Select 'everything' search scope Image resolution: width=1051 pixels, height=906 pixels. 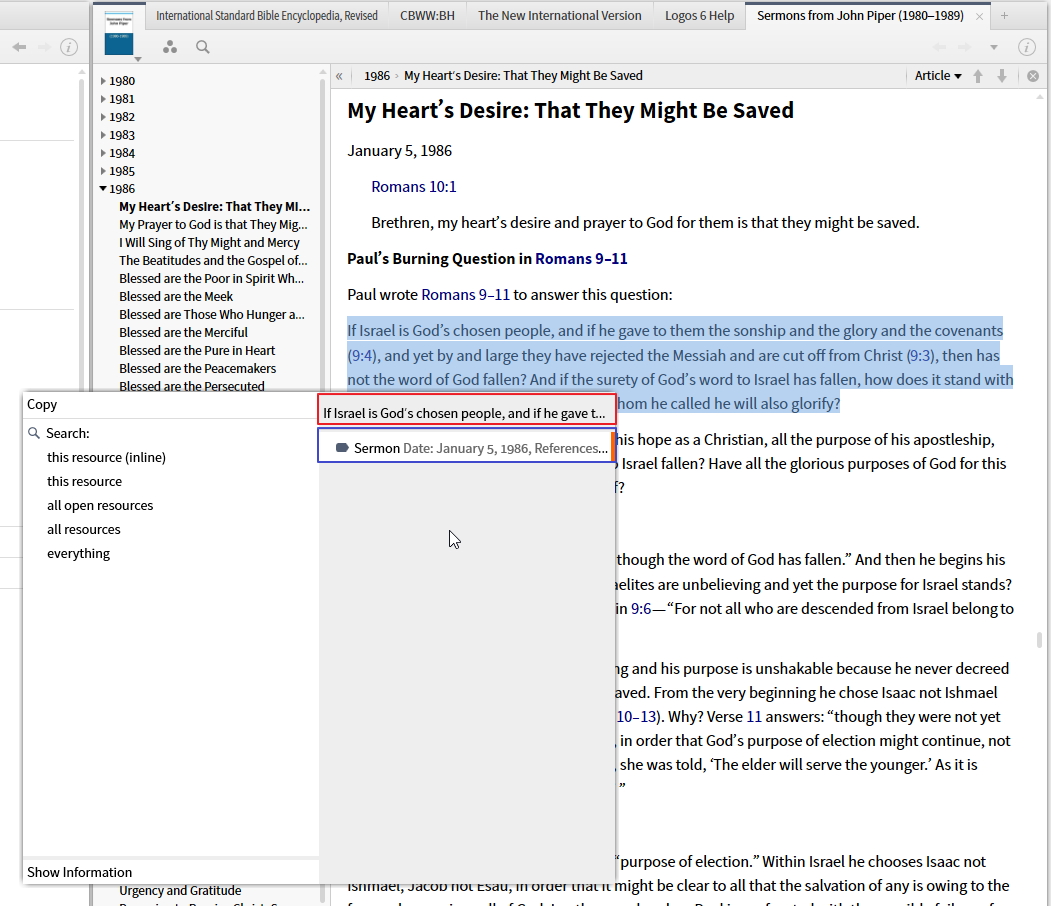pyautogui.click(x=78, y=554)
